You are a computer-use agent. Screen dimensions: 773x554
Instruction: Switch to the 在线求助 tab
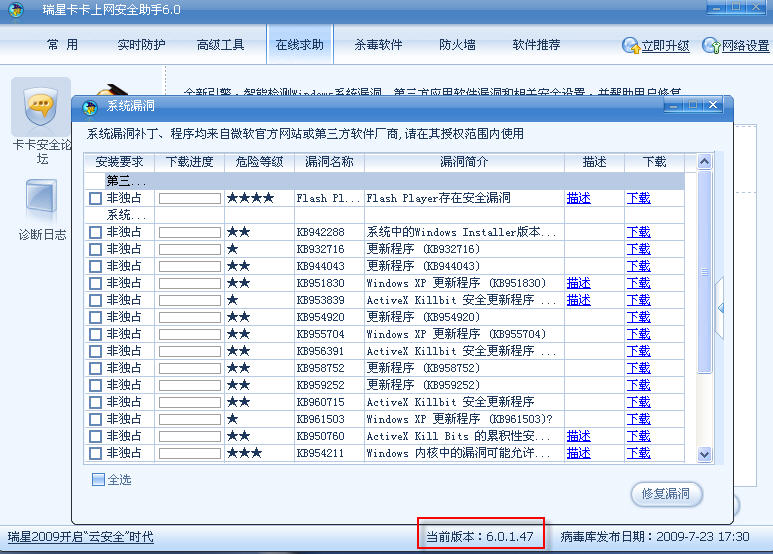tap(300, 45)
